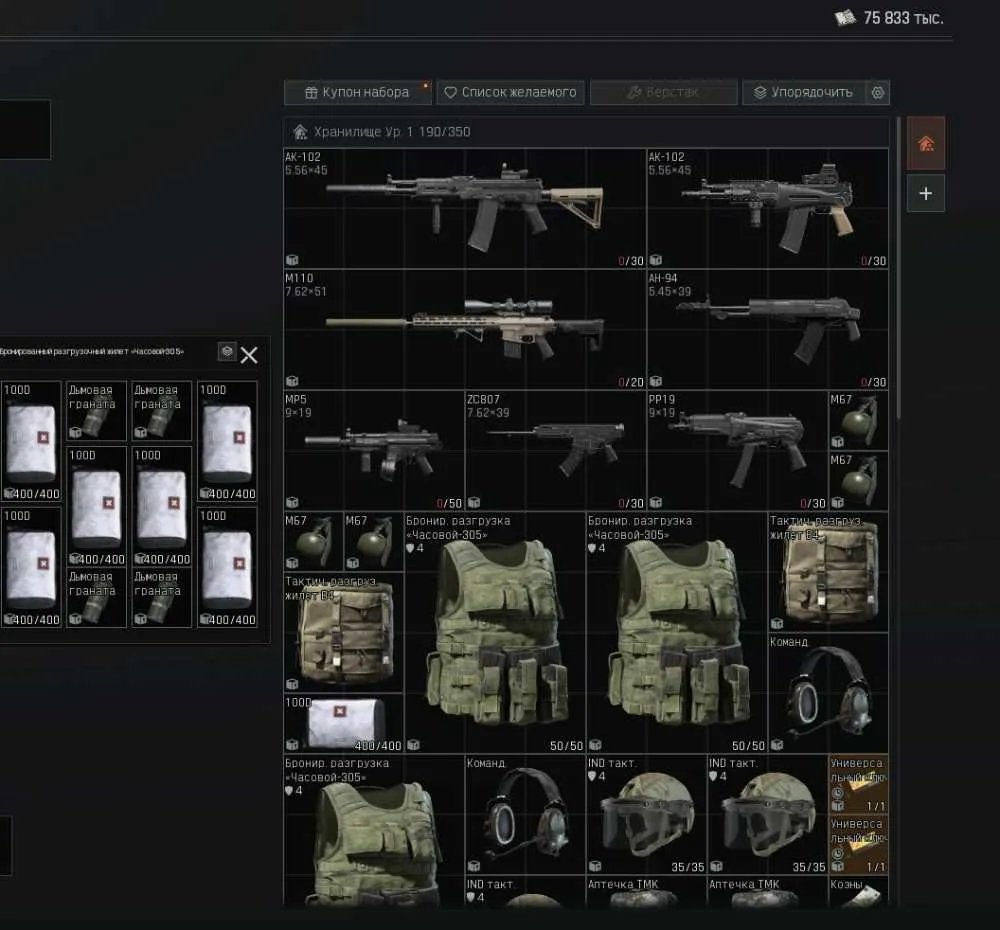
Task: Select the AK-102 with tan stock
Action: click(465, 209)
